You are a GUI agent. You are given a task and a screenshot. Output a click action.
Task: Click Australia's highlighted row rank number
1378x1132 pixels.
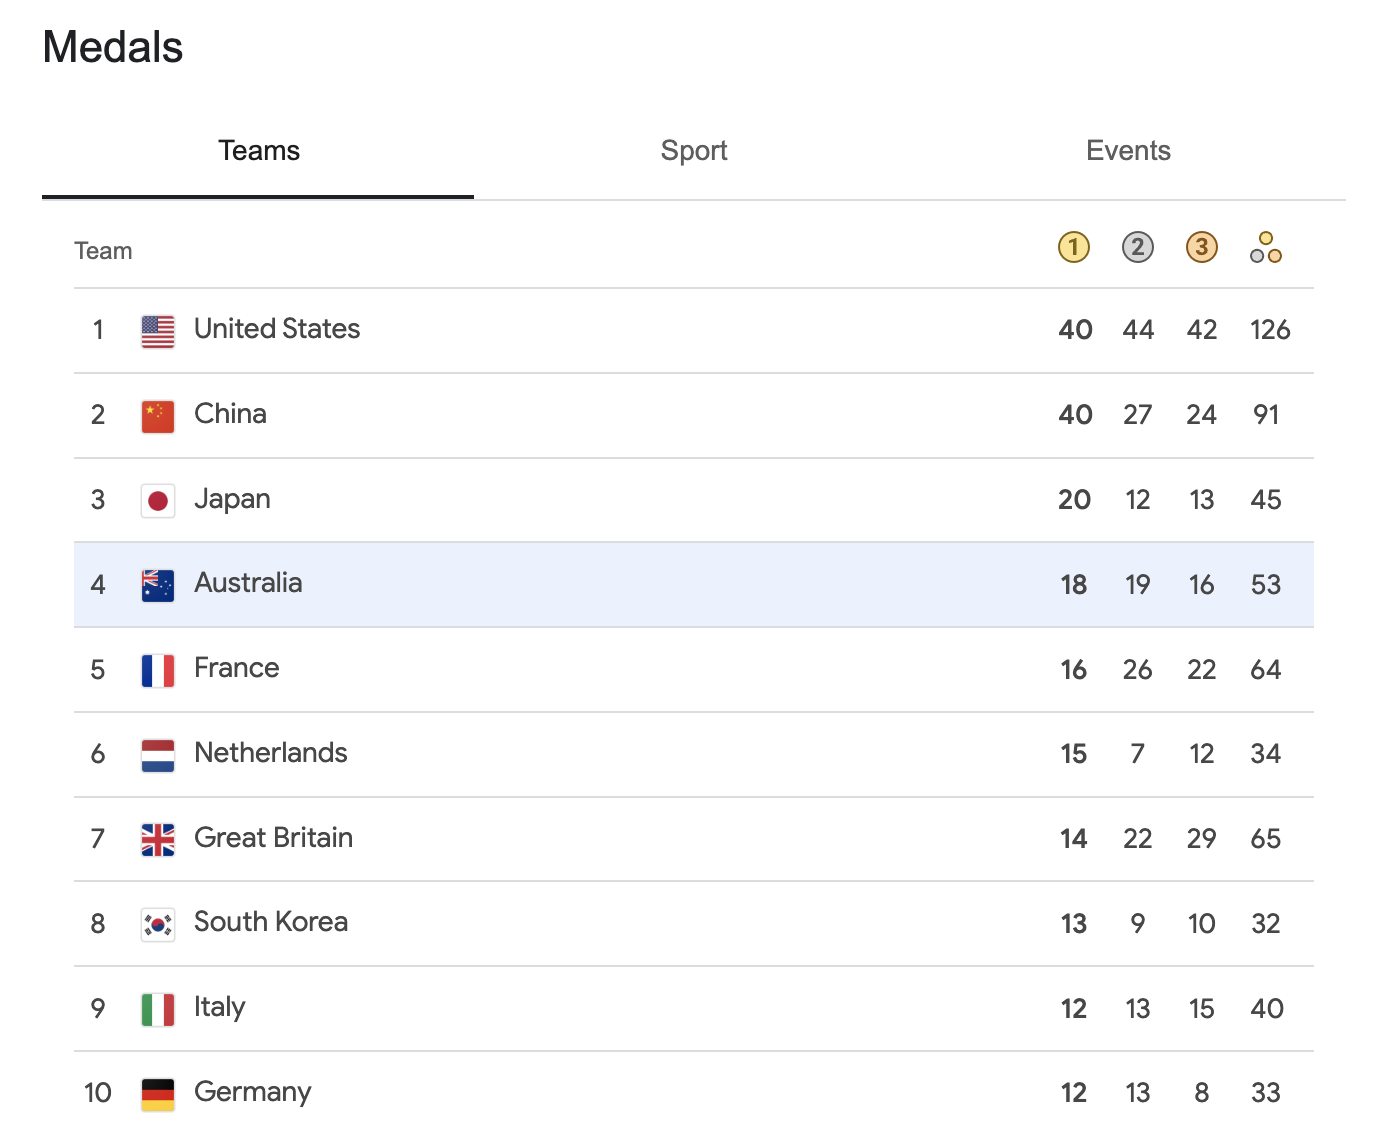click(x=98, y=584)
